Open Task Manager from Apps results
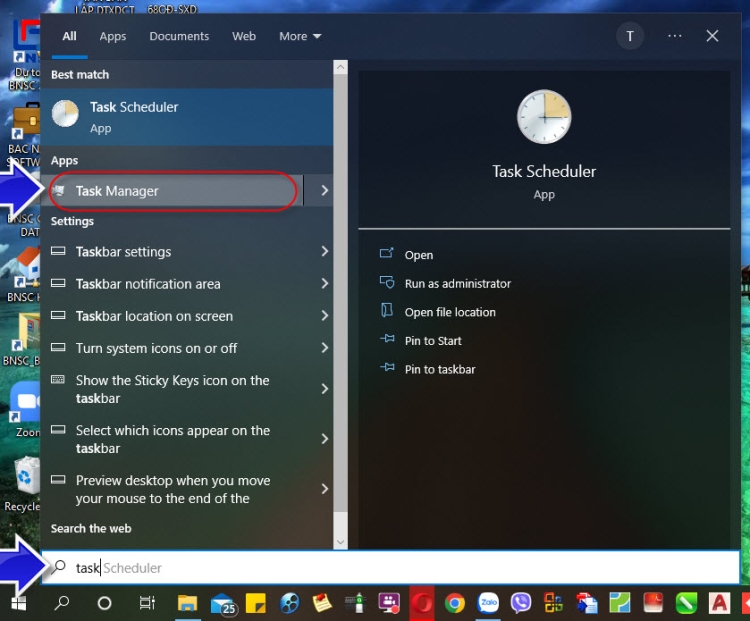The height and width of the screenshot is (621, 750). (x=117, y=191)
